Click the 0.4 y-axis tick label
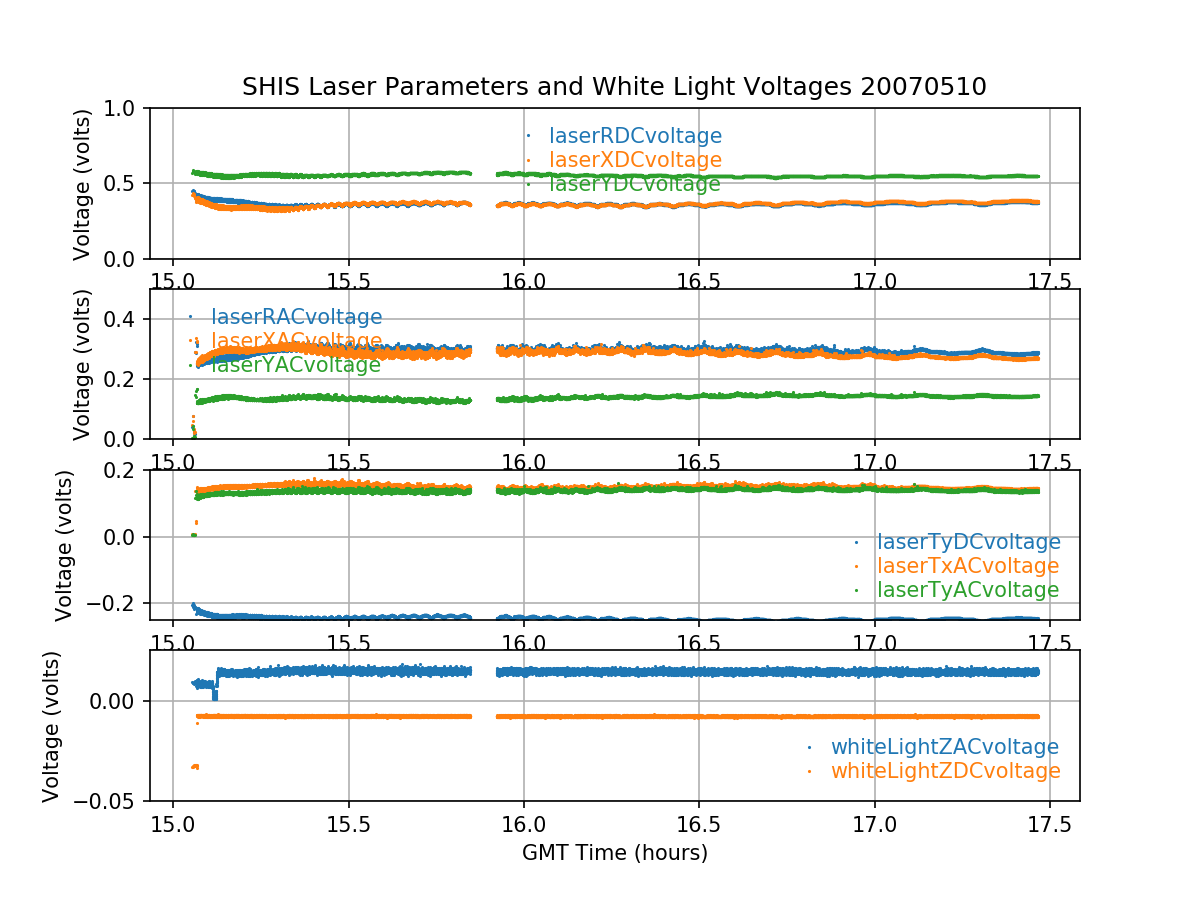 click(x=124, y=319)
